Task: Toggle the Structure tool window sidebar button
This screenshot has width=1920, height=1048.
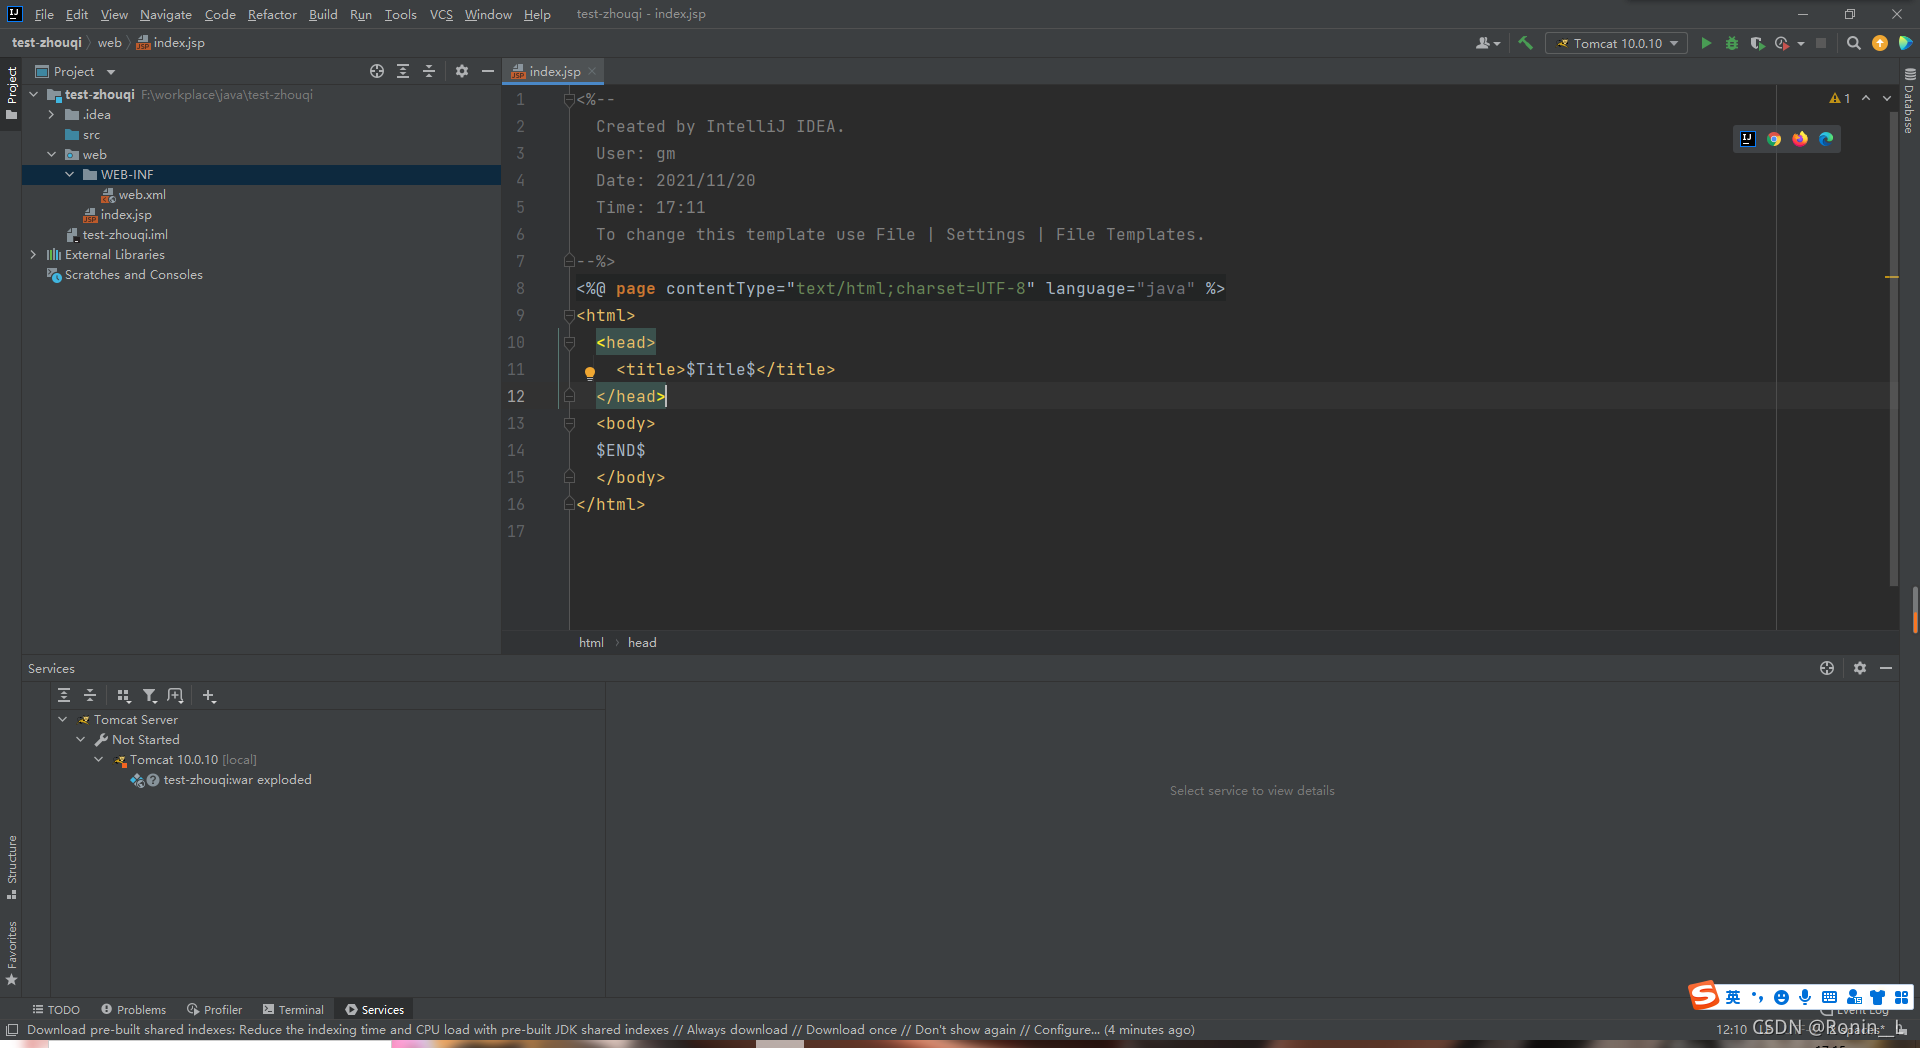Action: coord(12,866)
